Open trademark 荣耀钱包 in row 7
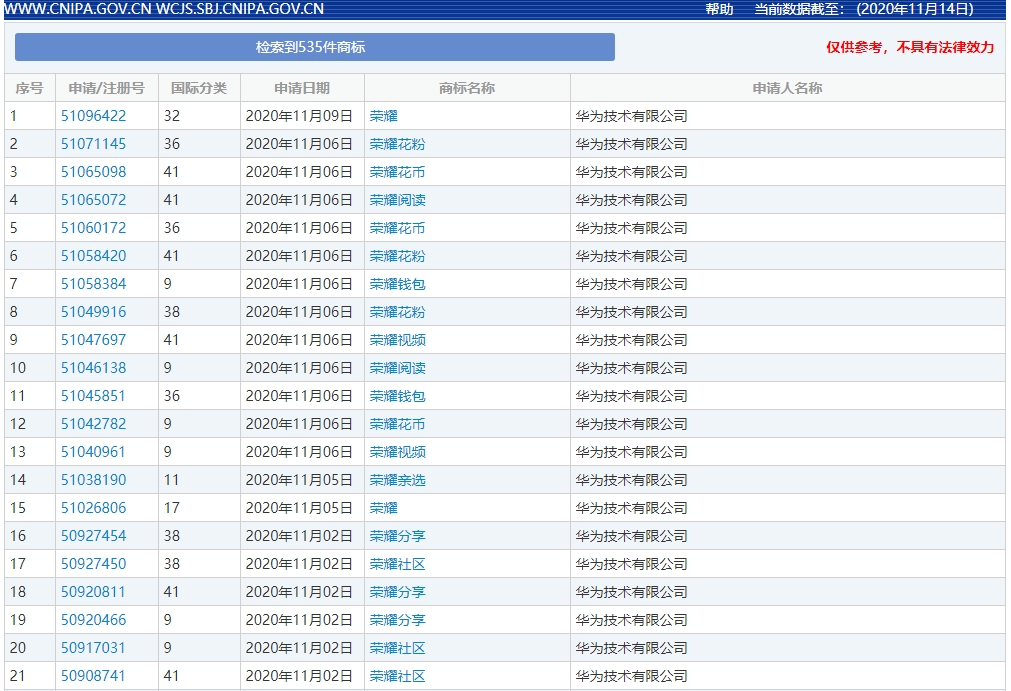1011x691 pixels. pyautogui.click(x=397, y=284)
